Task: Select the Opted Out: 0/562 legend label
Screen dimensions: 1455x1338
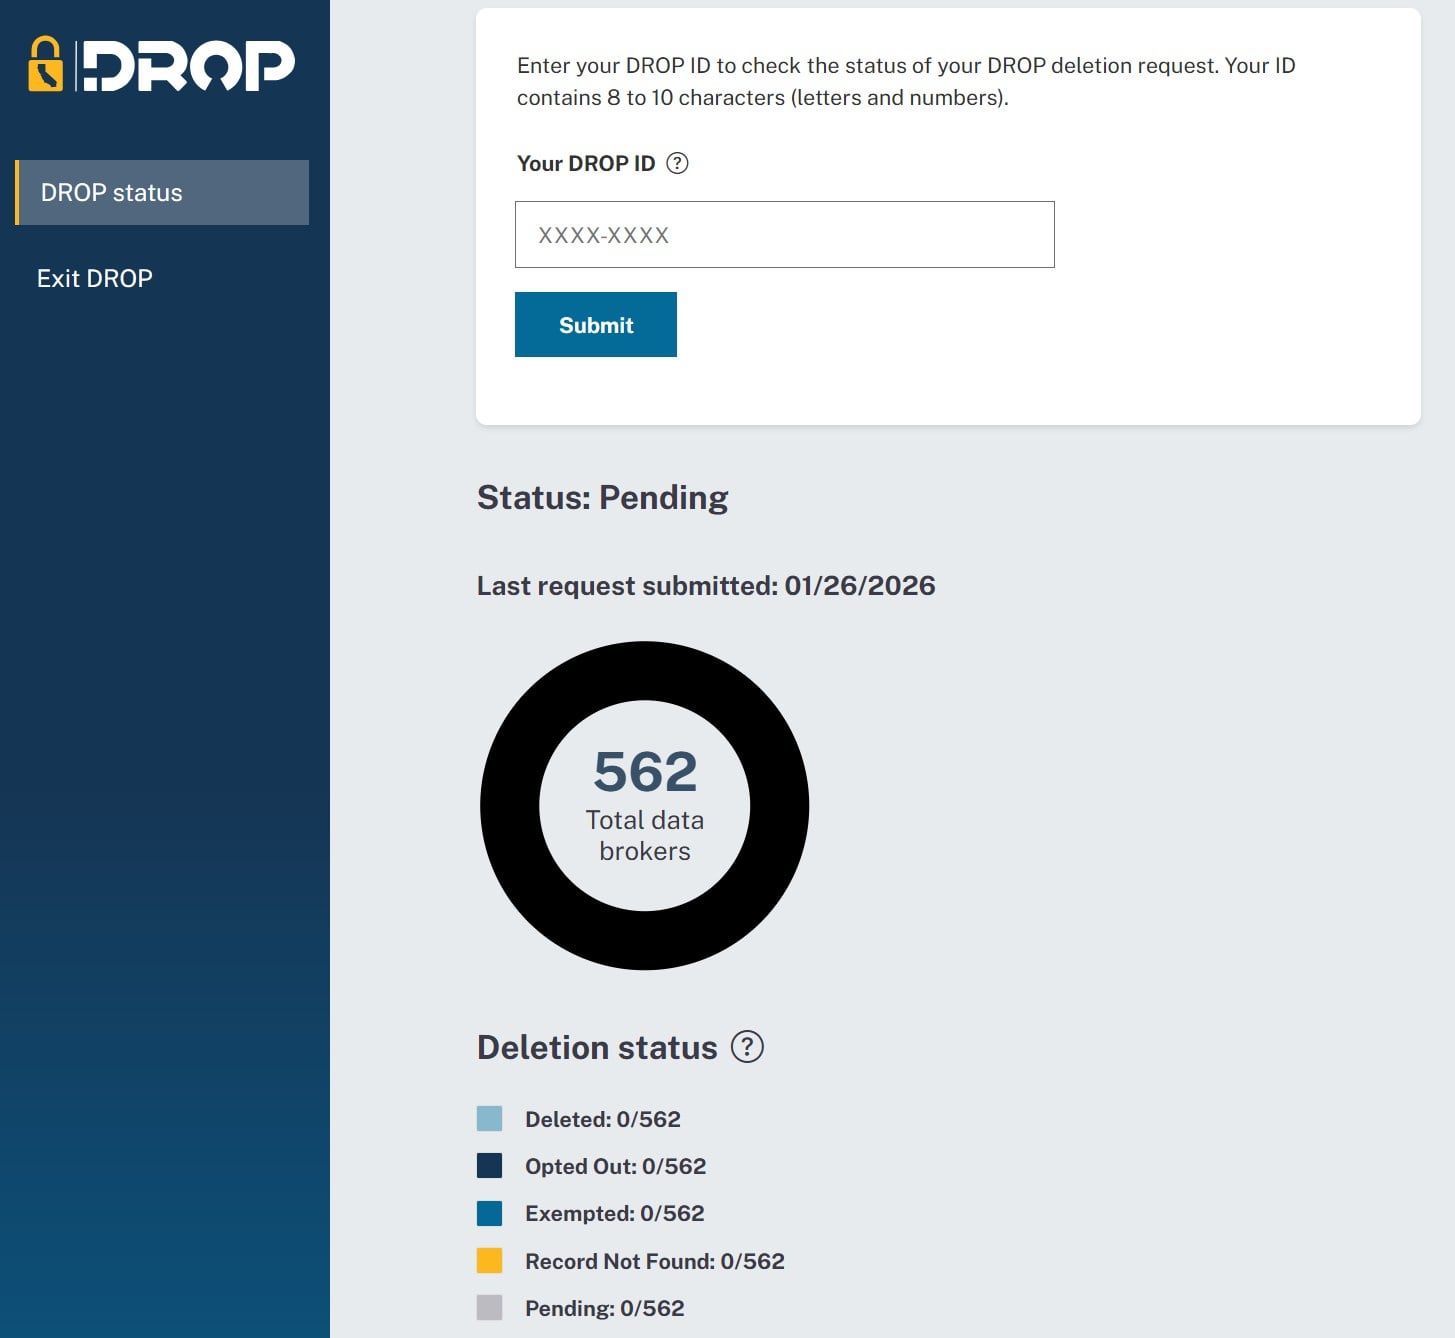Action: click(x=615, y=1166)
